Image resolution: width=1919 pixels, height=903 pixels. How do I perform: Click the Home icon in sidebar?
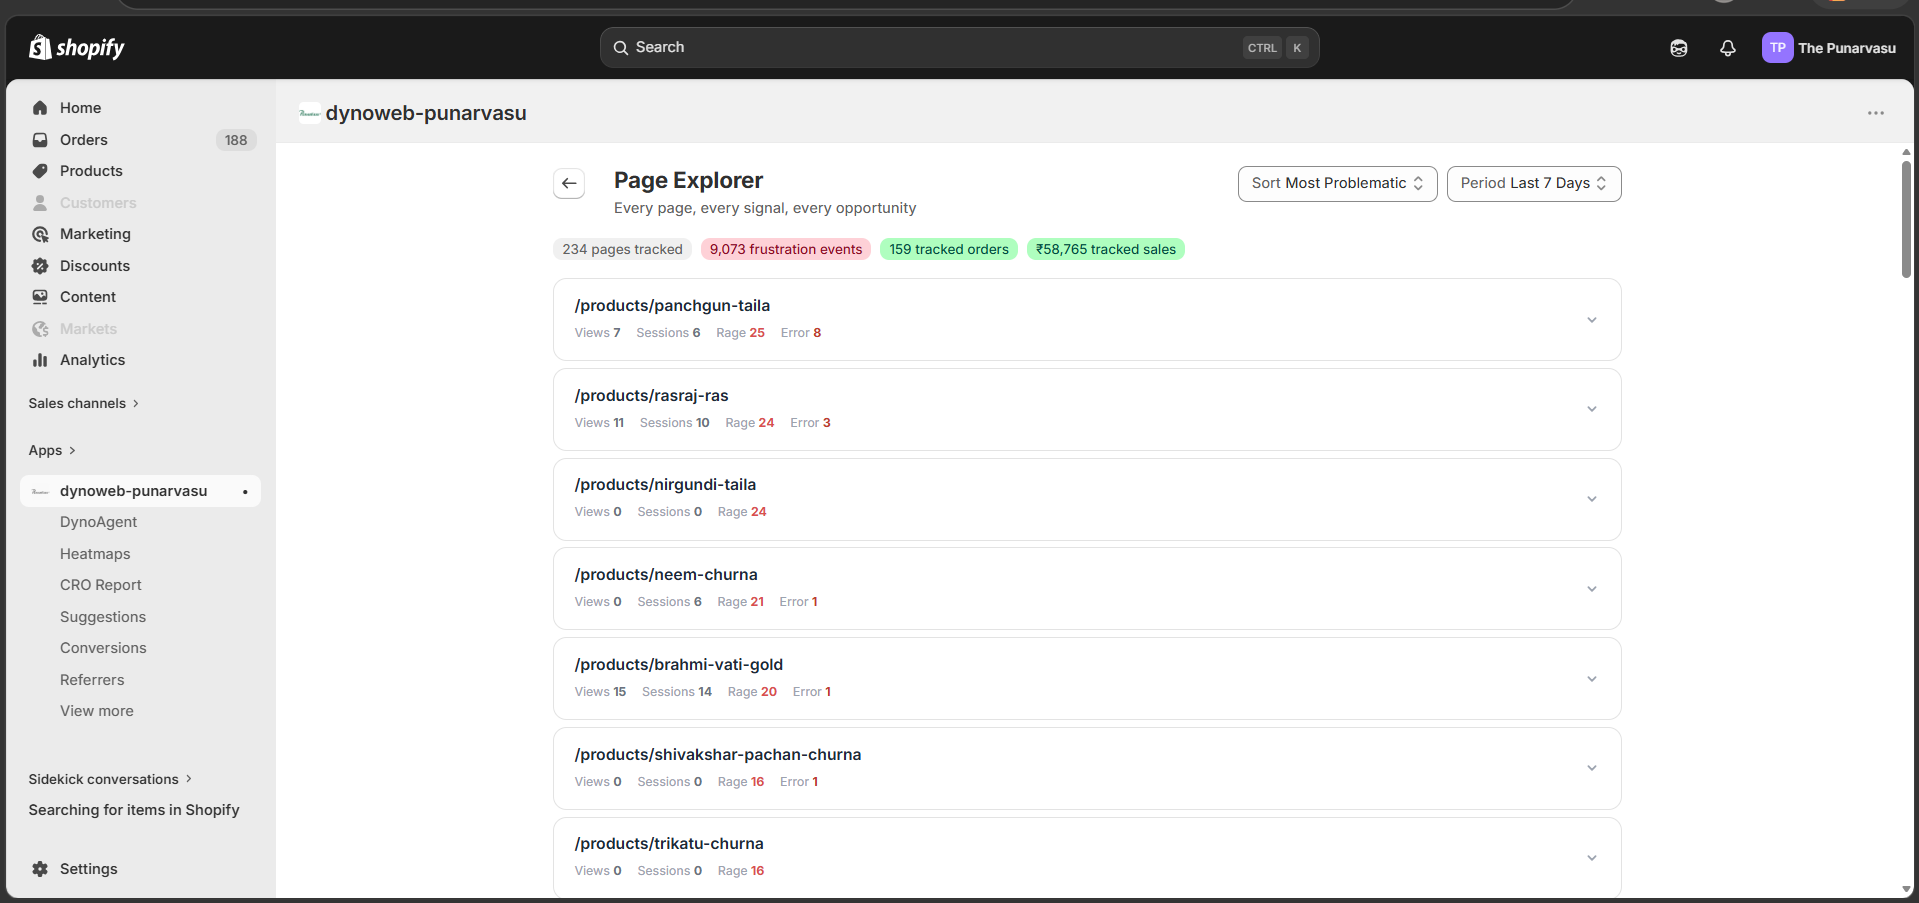[x=40, y=108]
